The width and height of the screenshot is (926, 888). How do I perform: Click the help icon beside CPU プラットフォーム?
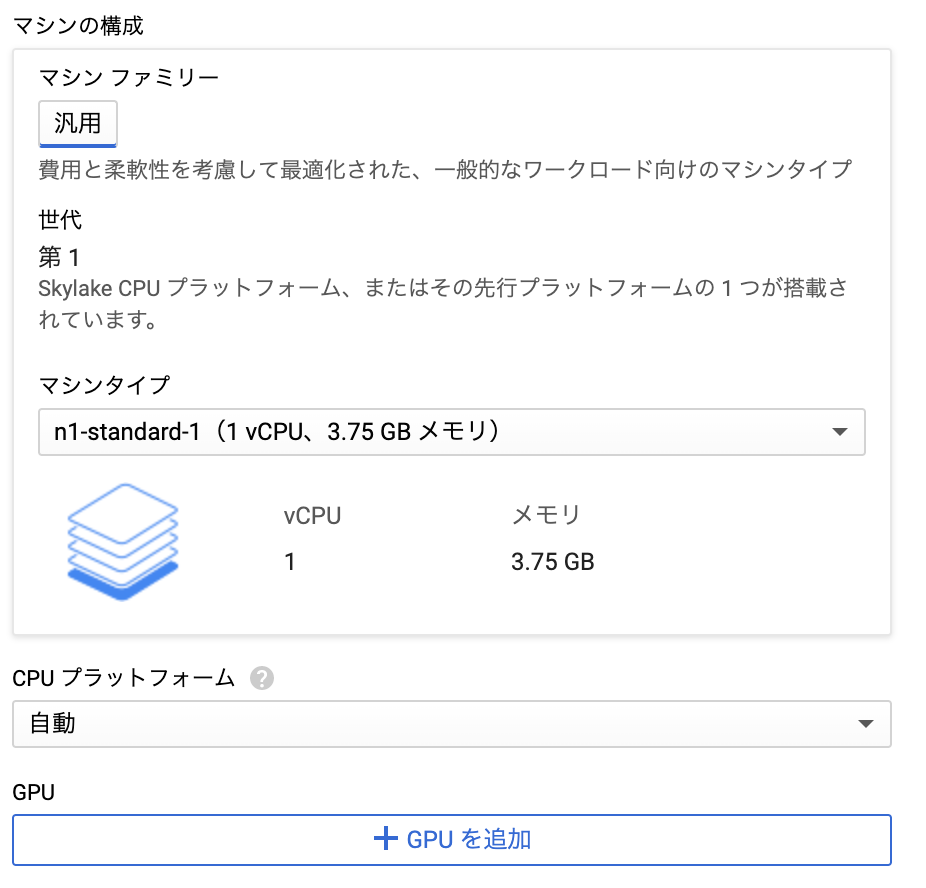tap(262, 678)
